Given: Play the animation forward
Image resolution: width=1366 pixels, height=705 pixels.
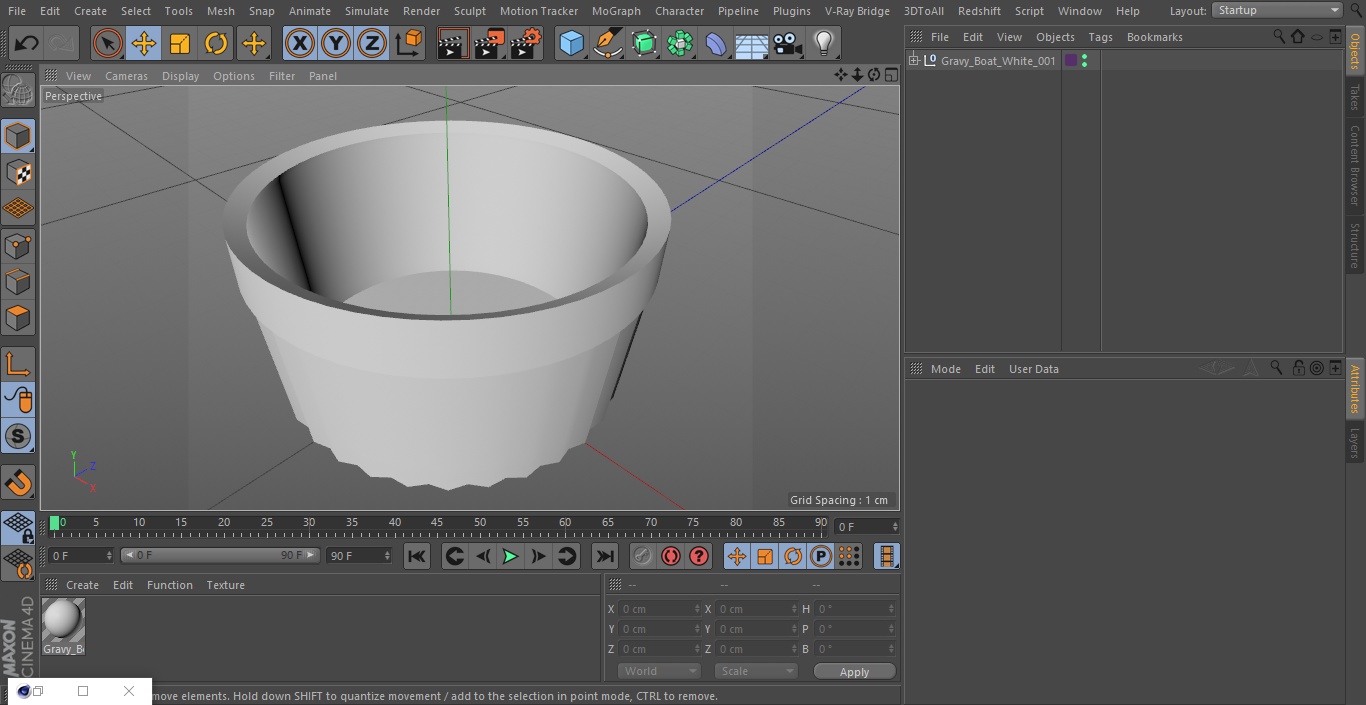Looking at the screenshot, I should [x=510, y=556].
